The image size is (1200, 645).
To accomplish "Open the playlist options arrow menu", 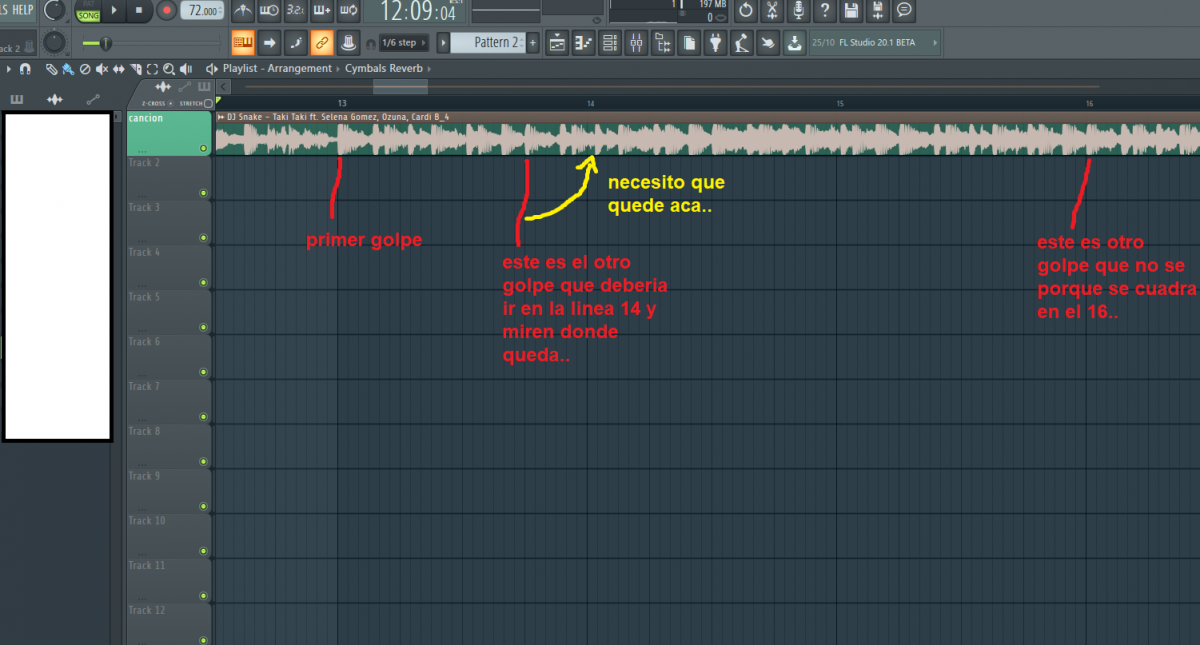I will click(9, 69).
